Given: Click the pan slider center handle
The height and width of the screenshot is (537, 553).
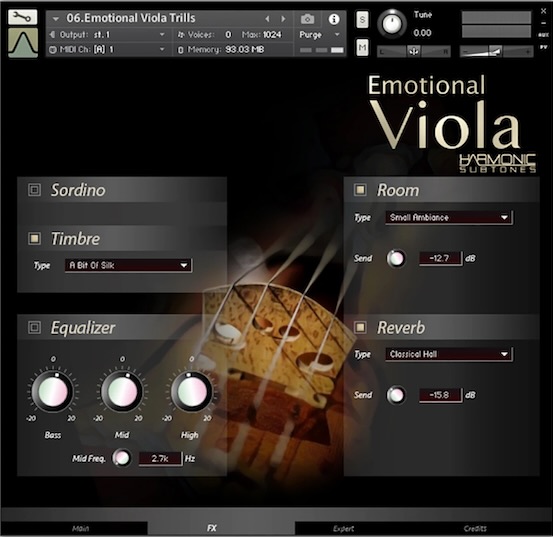Looking at the screenshot, I should [413, 51].
